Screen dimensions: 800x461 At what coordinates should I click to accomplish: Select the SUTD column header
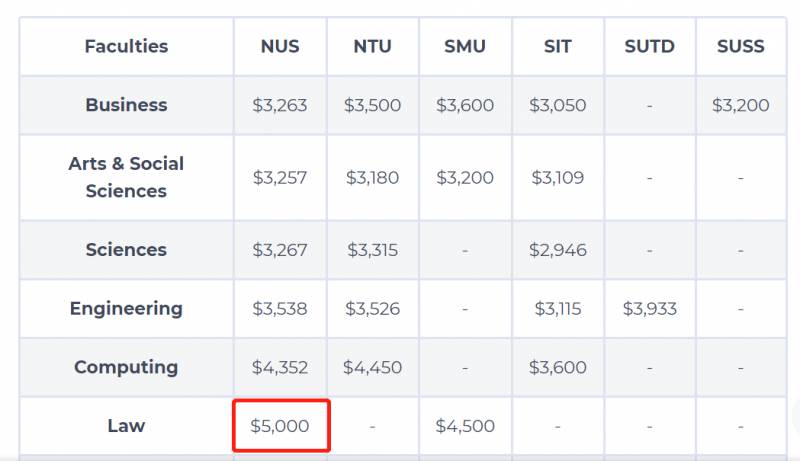[649, 46]
